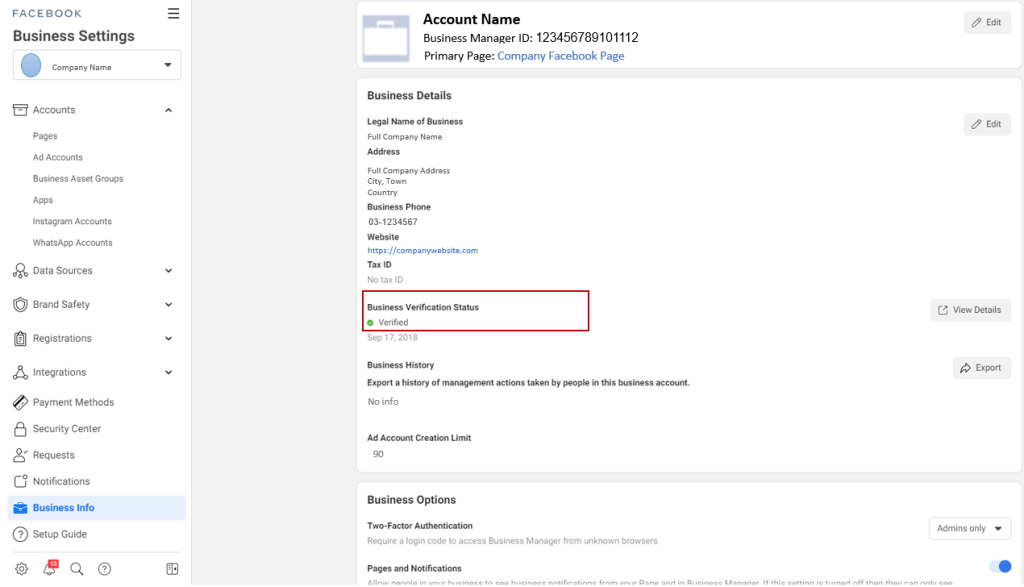Click the No tax ID text

[385, 279]
